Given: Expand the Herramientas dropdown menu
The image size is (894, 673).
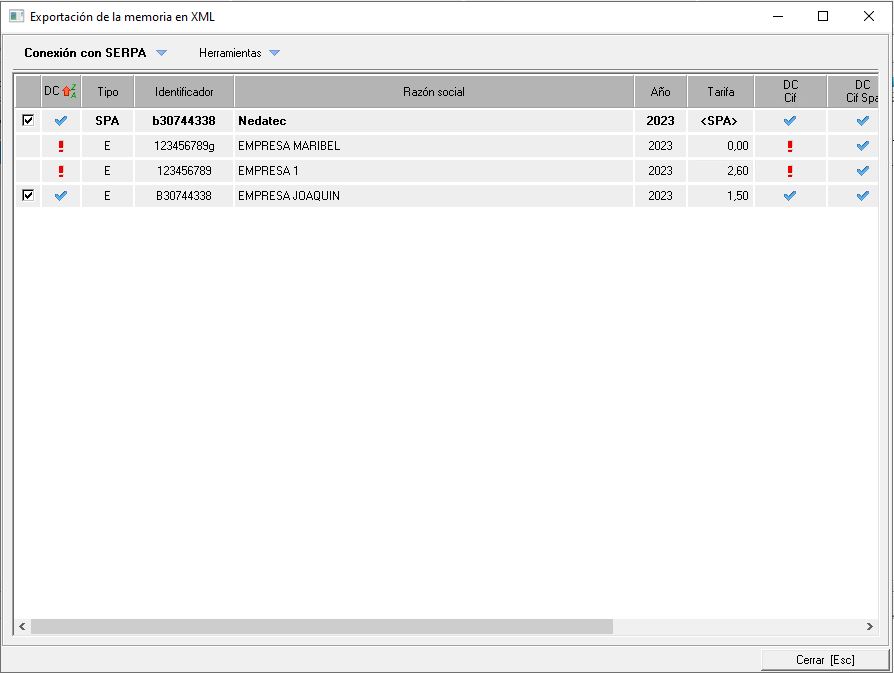Looking at the screenshot, I should click(x=239, y=53).
